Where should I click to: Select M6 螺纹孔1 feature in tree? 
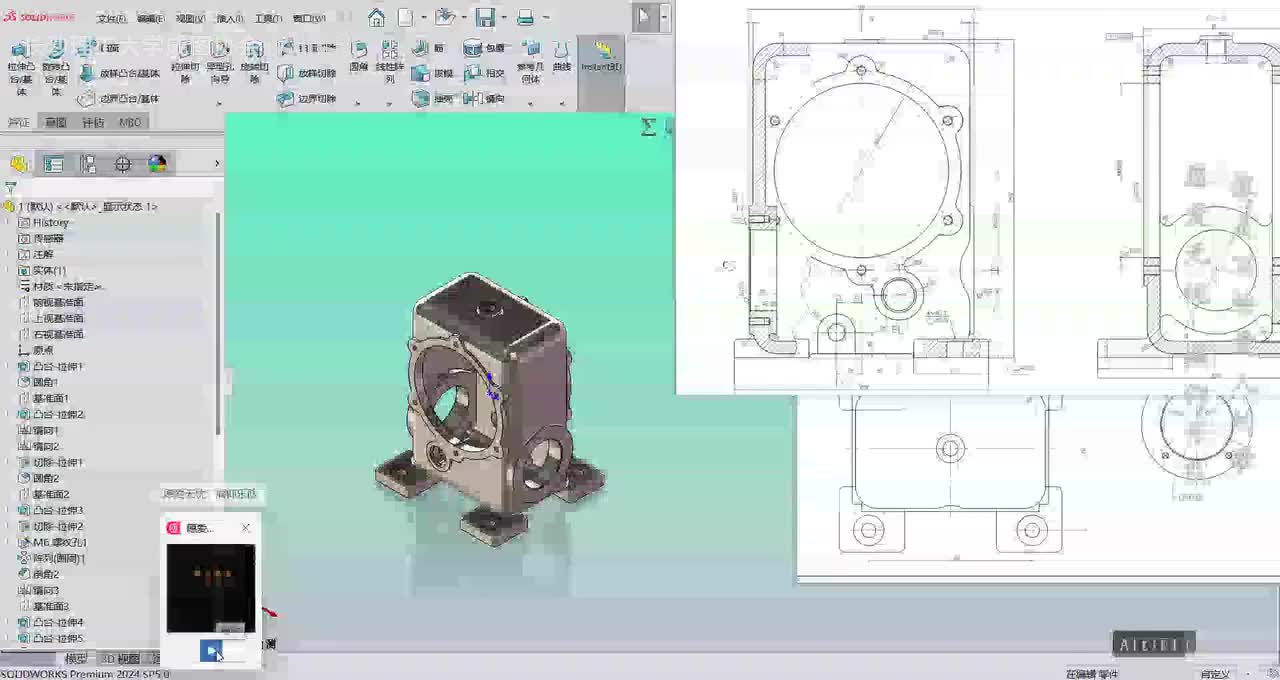coord(60,542)
